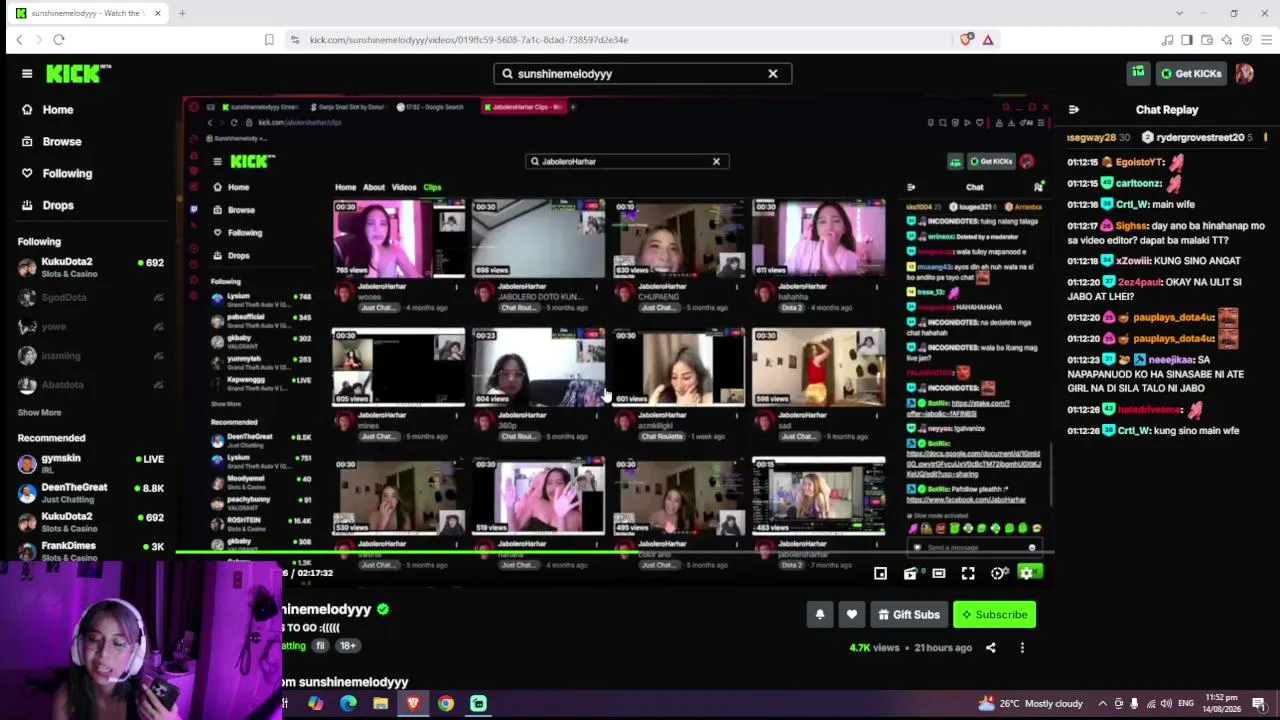Screen dimensions: 1280x720
Task: Open a new browser tab
Action: [182, 13]
